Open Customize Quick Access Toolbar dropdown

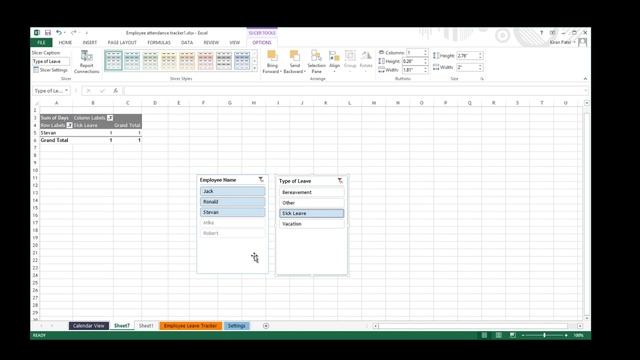pyautogui.click(x=87, y=33)
